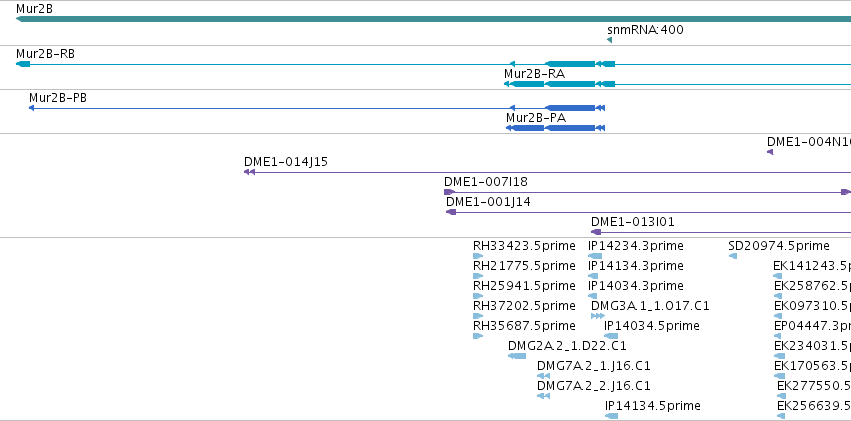Click the EK097310 EST label
Screen dimensions: 851x421
[812, 306]
